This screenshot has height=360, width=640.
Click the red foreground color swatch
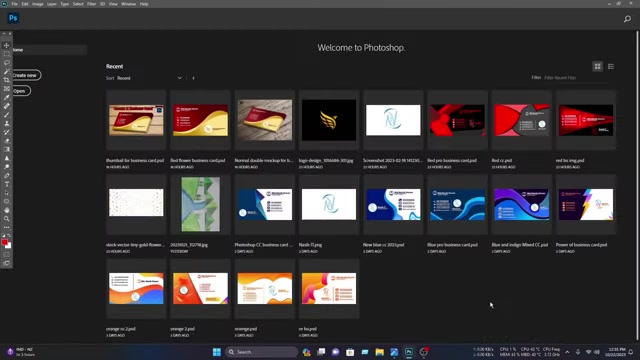point(4,242)
